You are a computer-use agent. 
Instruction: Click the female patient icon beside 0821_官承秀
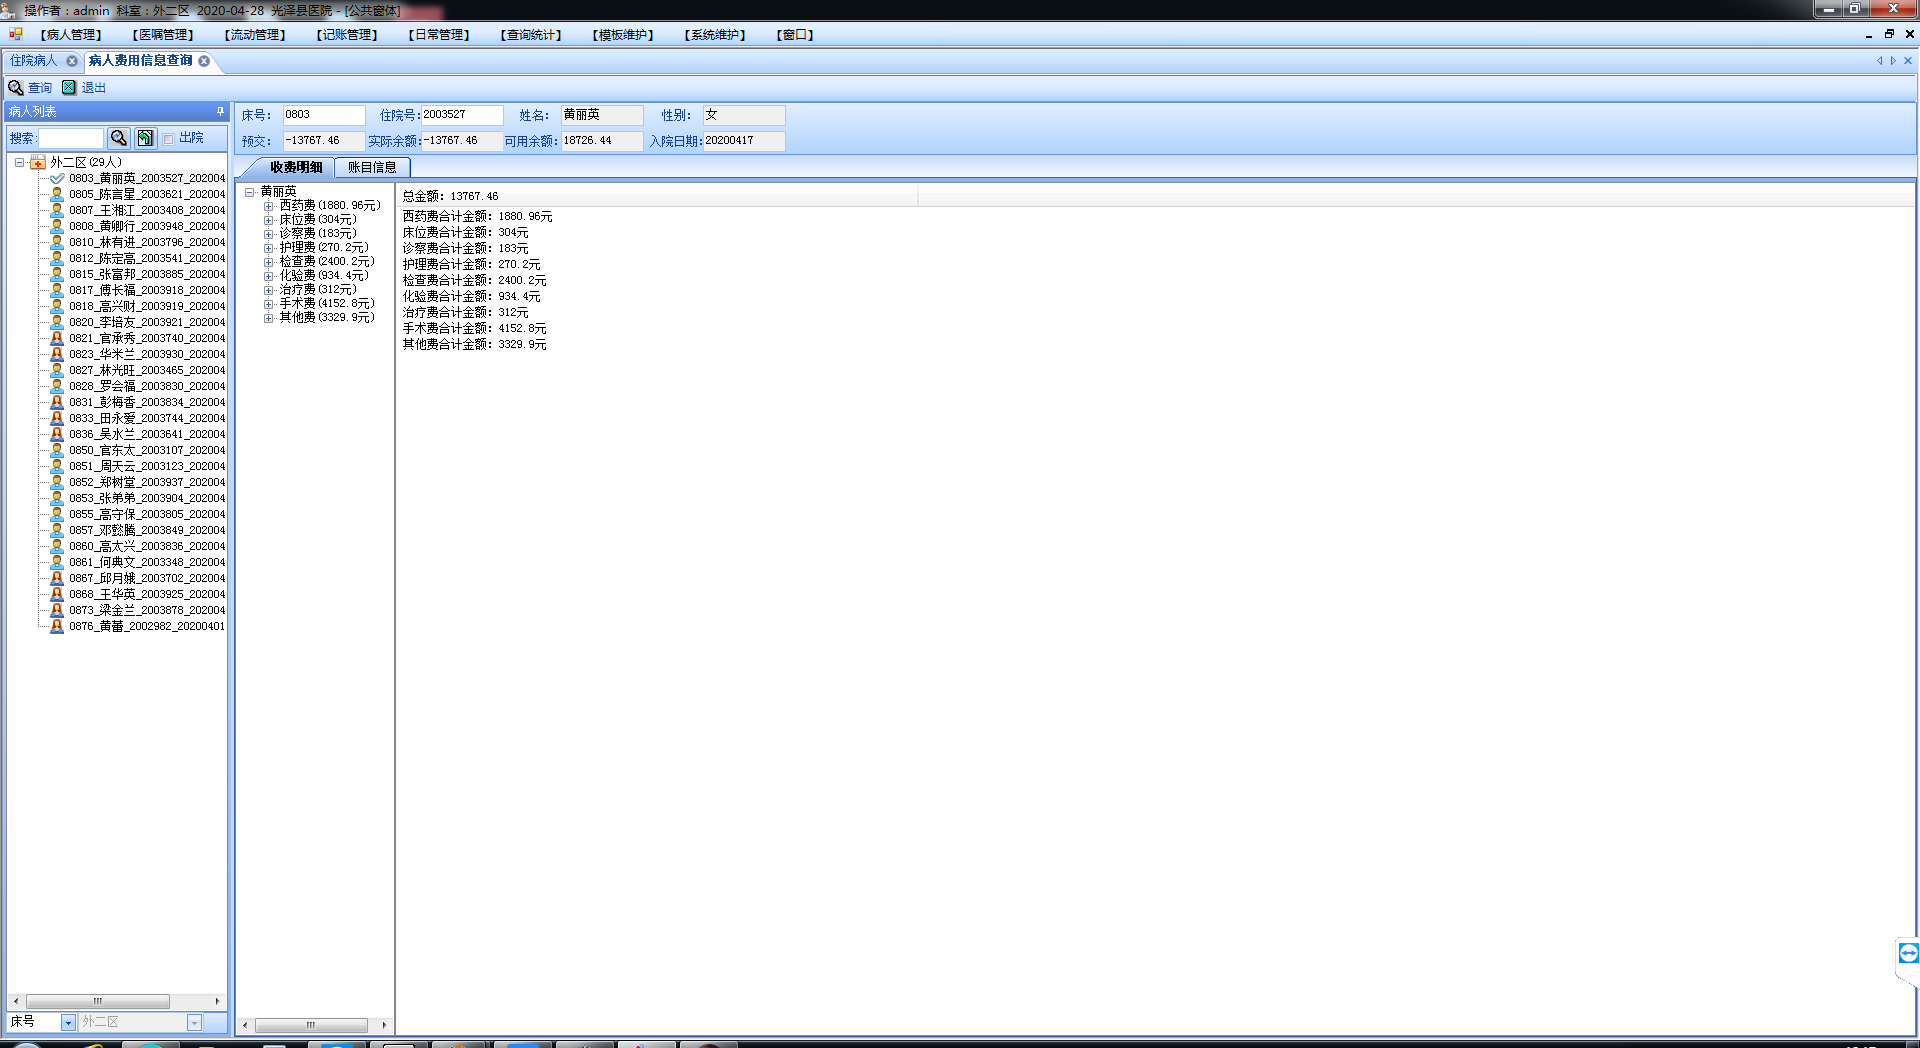click(57, 338)
